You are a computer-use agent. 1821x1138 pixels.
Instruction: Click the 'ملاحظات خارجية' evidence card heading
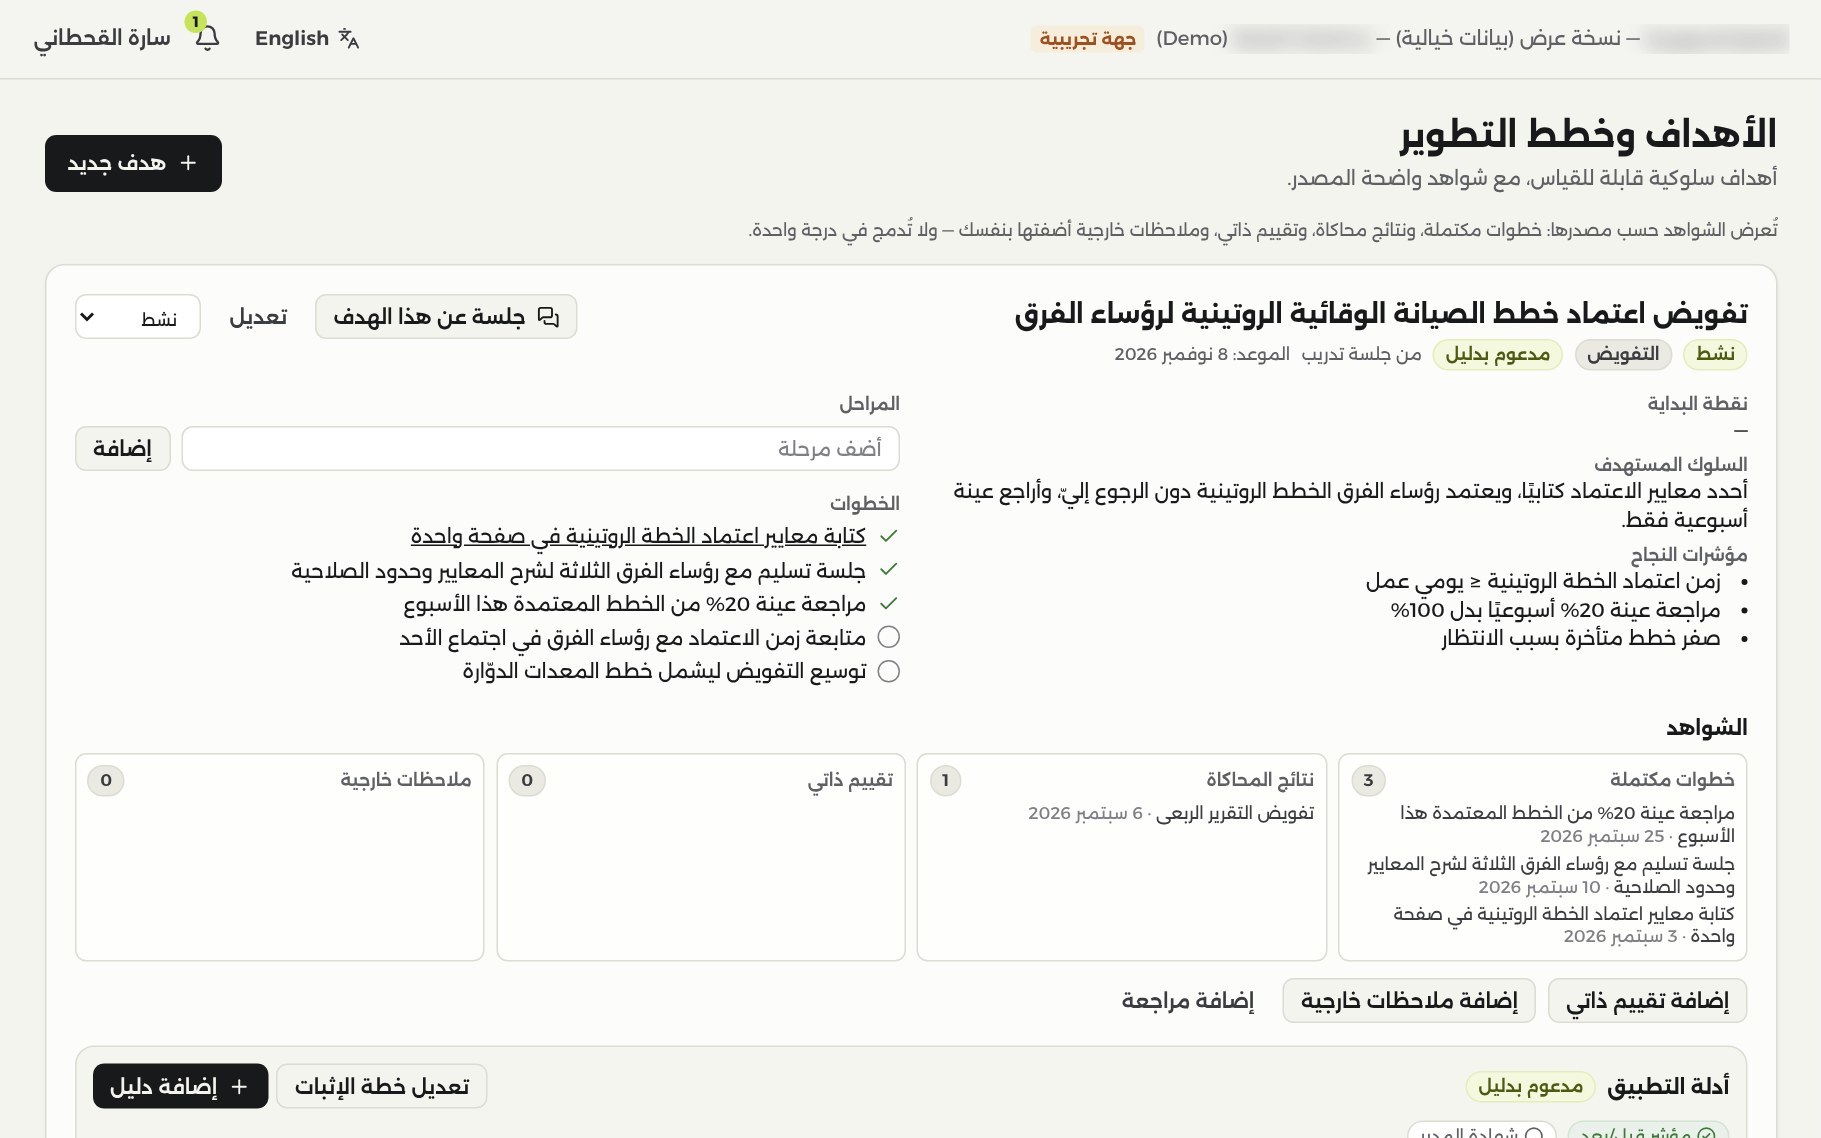(406, 780)
